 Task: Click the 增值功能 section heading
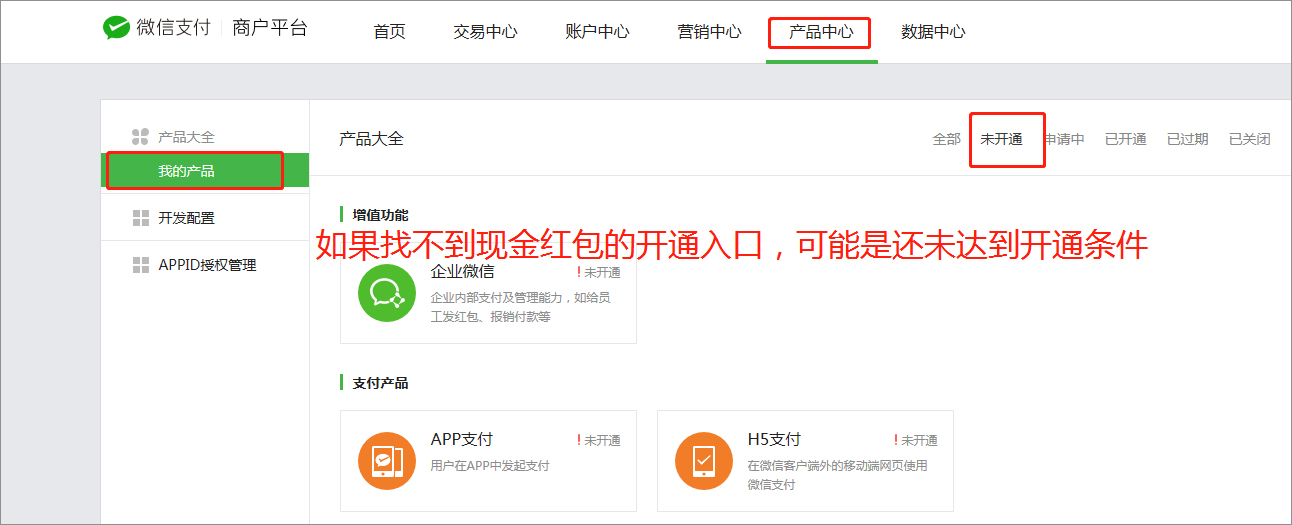(x=380, y=215)
